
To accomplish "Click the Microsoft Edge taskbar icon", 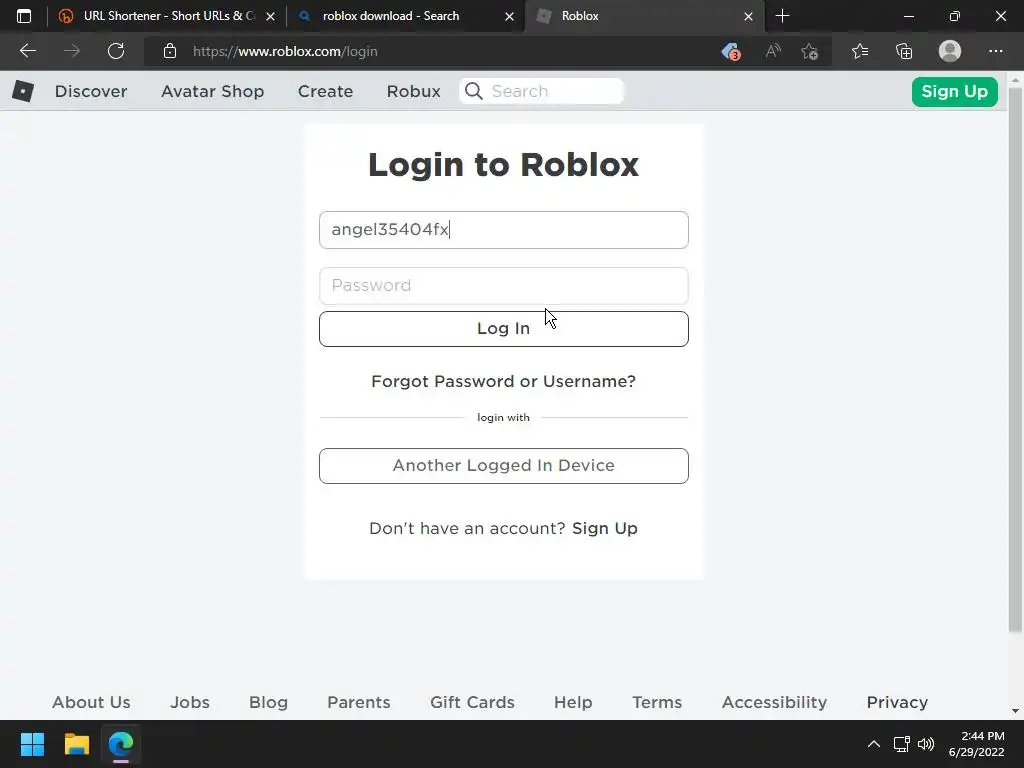I will 121,744.
